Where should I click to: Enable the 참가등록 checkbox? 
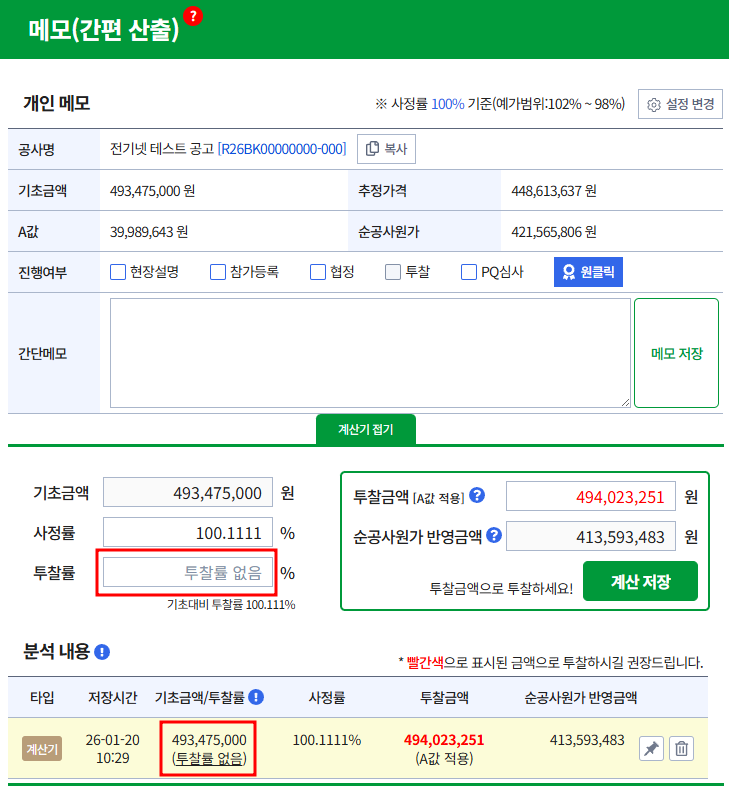pos(218,271)
